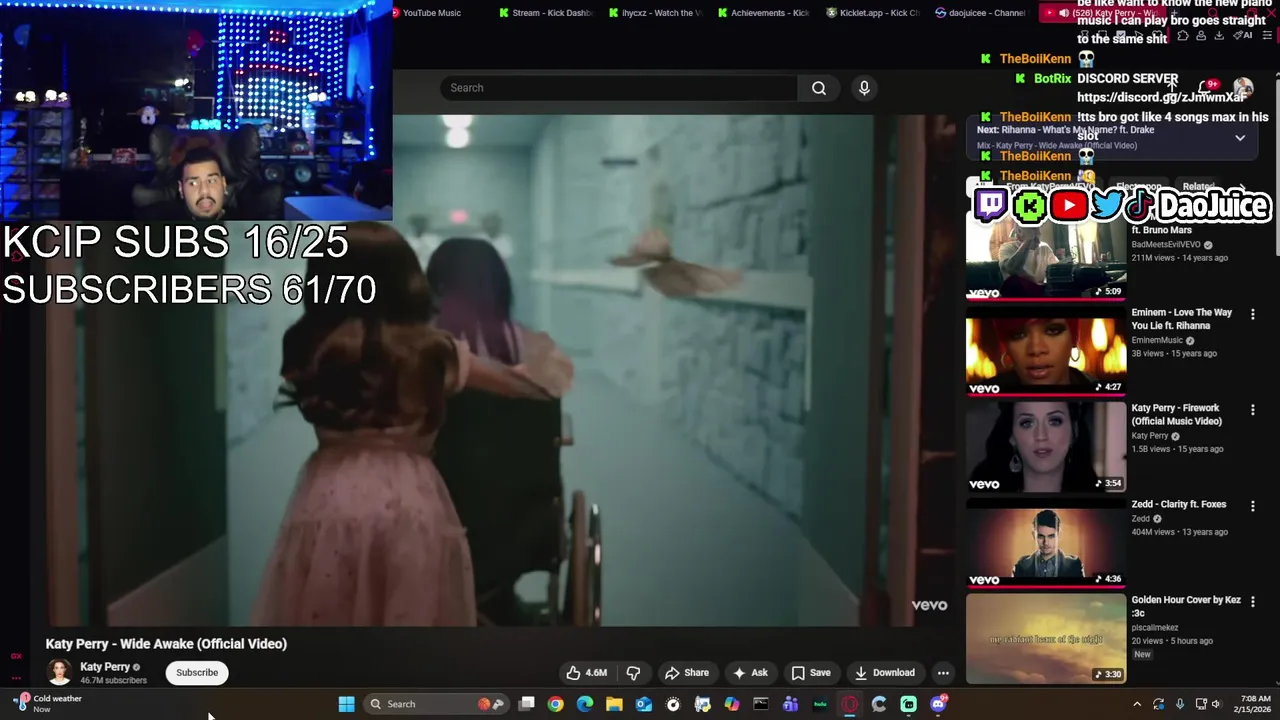Viewport: 1280px width, 720px height.
Task: Open options for Eminem Love The Way You Lie
Action: (x=1252, y=314)
